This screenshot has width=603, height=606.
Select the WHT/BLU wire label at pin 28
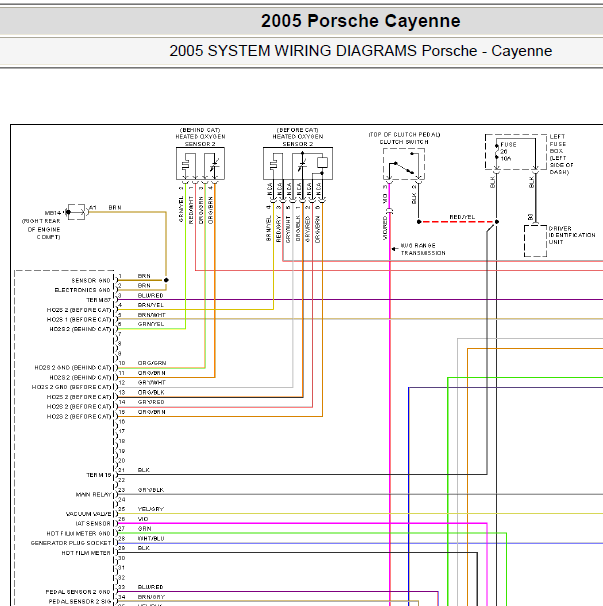coord(151,538)
